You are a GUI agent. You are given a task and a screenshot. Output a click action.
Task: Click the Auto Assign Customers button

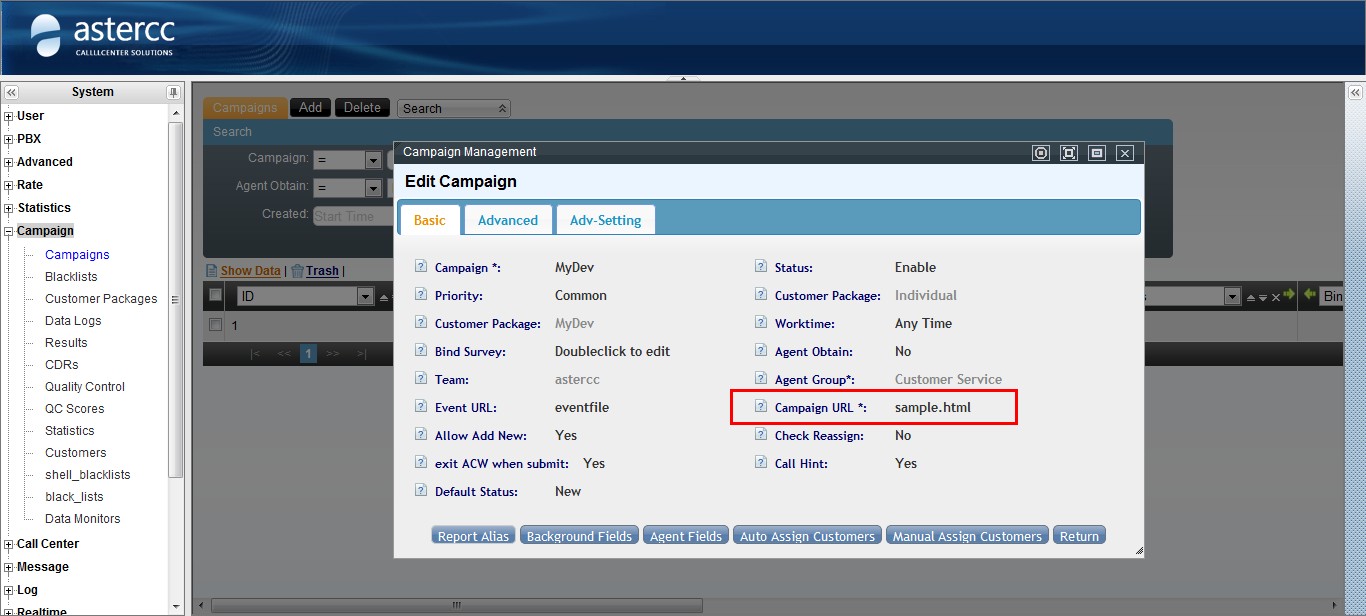click(807, 536)
